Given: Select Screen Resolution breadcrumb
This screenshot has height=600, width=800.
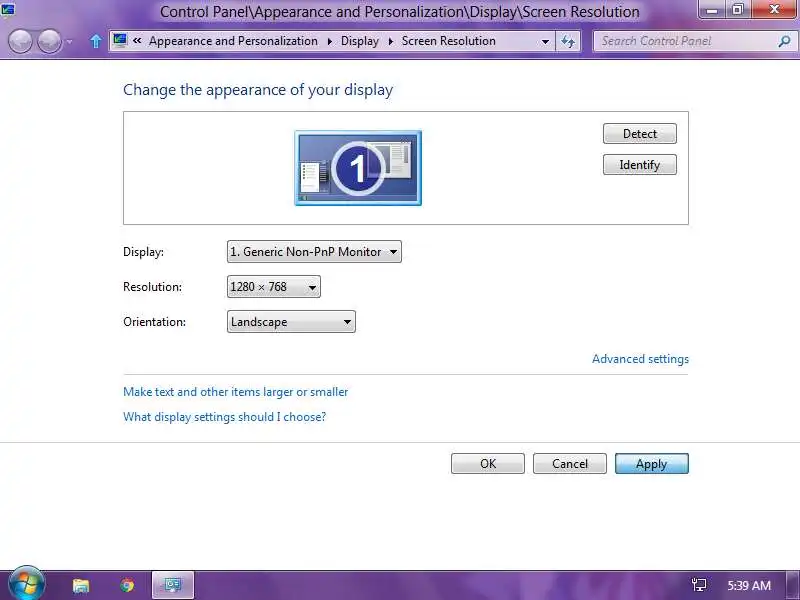Looking at the screenshot, I should [x=448, y=41].
